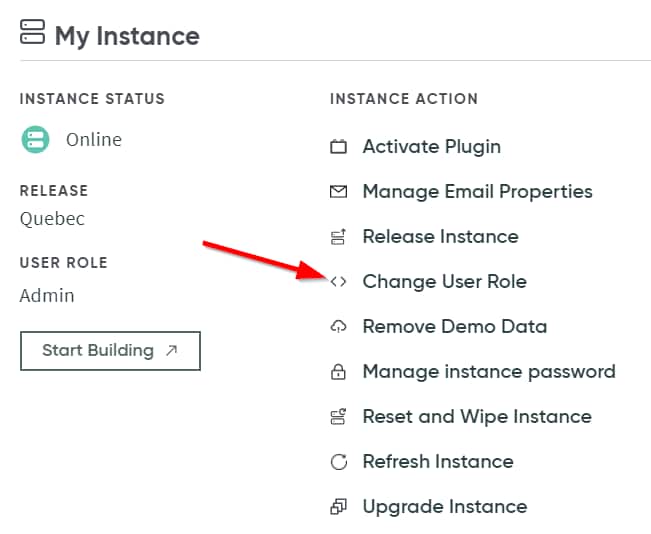The image size is (651, 534).
Task: Select Reset and Wipe Instance
Action: click(x=476, y=417)
